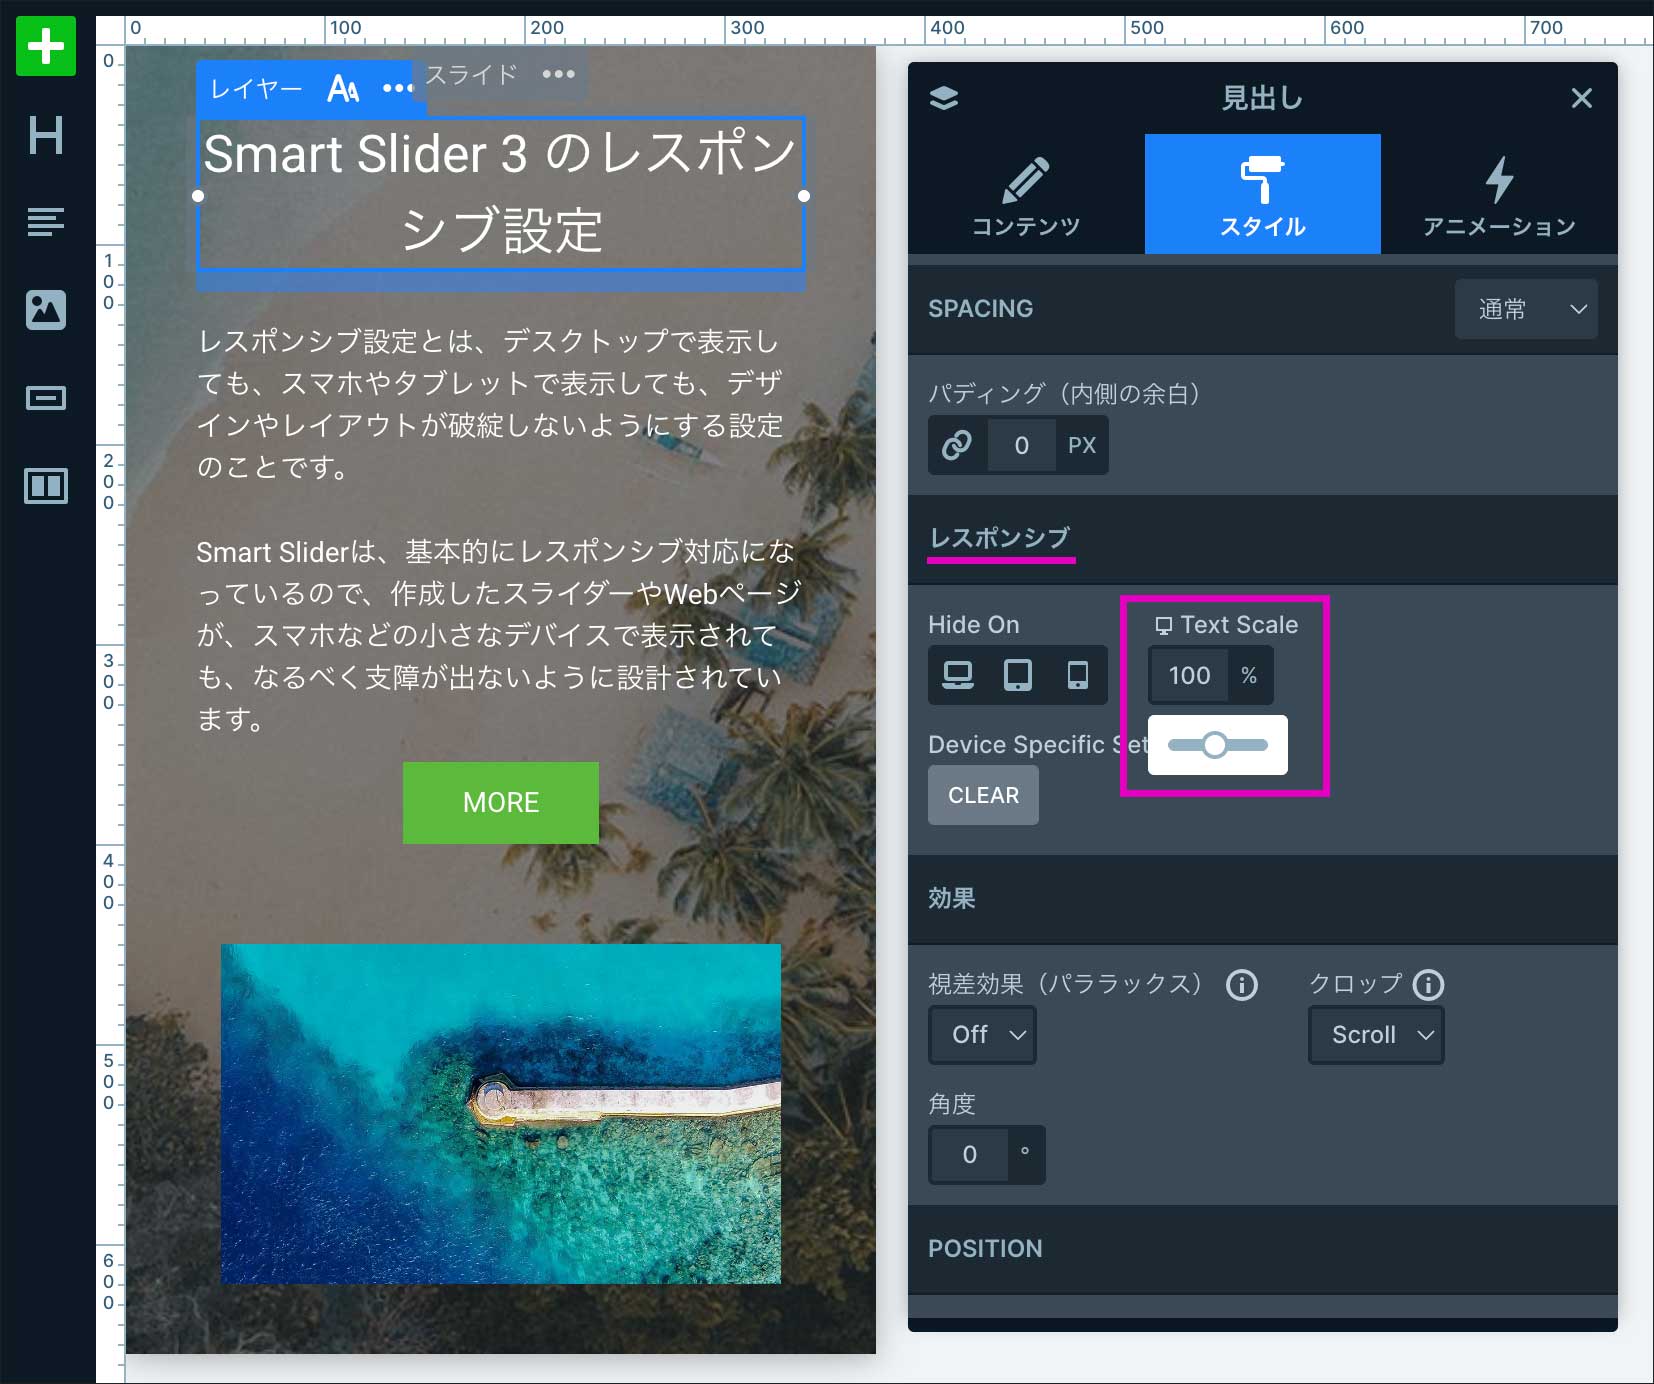Expand the parallax Off dropdown
The width and height of the screenshot is (1654, 1384).
[982, 1035]
